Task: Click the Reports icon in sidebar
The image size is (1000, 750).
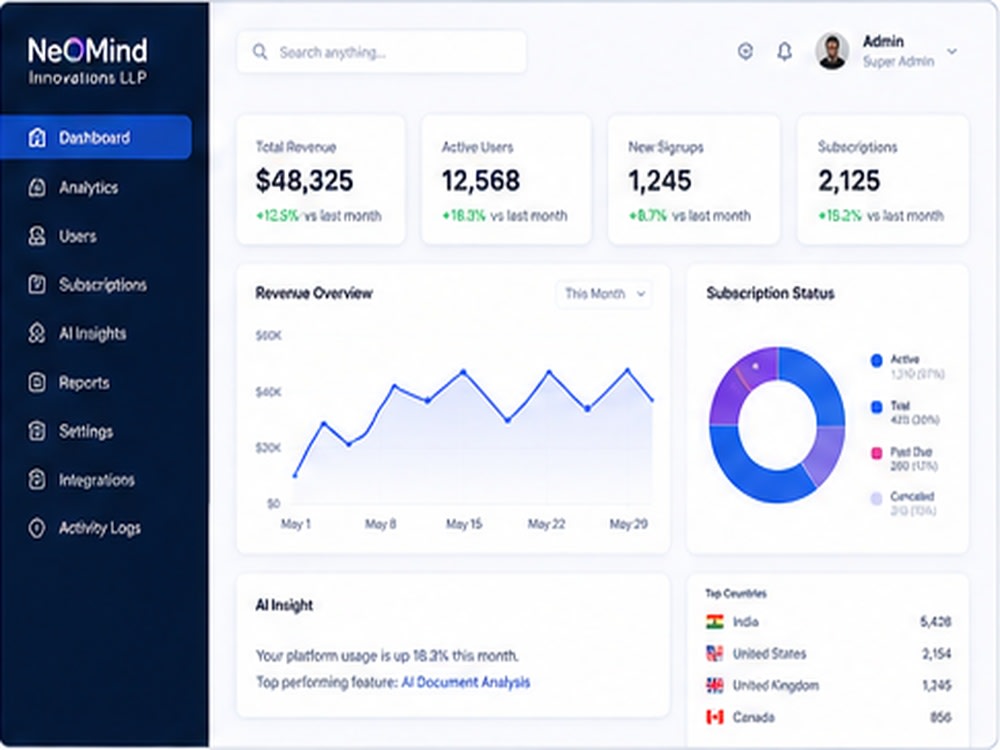Action: 37,382
